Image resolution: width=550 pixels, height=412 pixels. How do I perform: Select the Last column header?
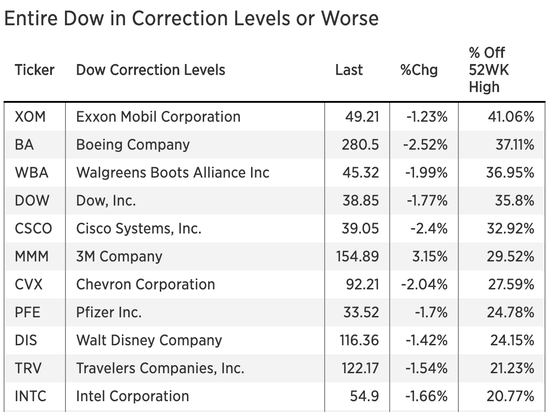(349, 70)
